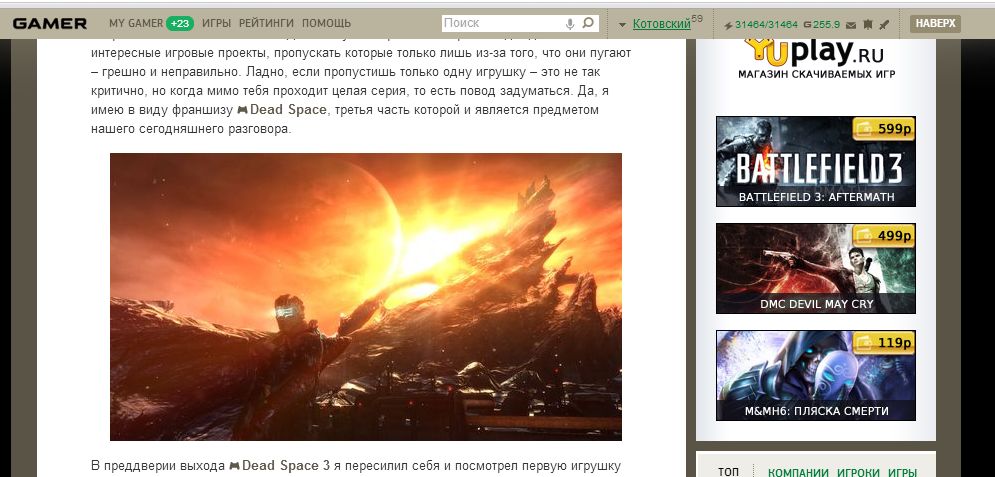This screenshot has height=477, width=995.
Task: Click the GAMER site logo
Action: point(49,23)
